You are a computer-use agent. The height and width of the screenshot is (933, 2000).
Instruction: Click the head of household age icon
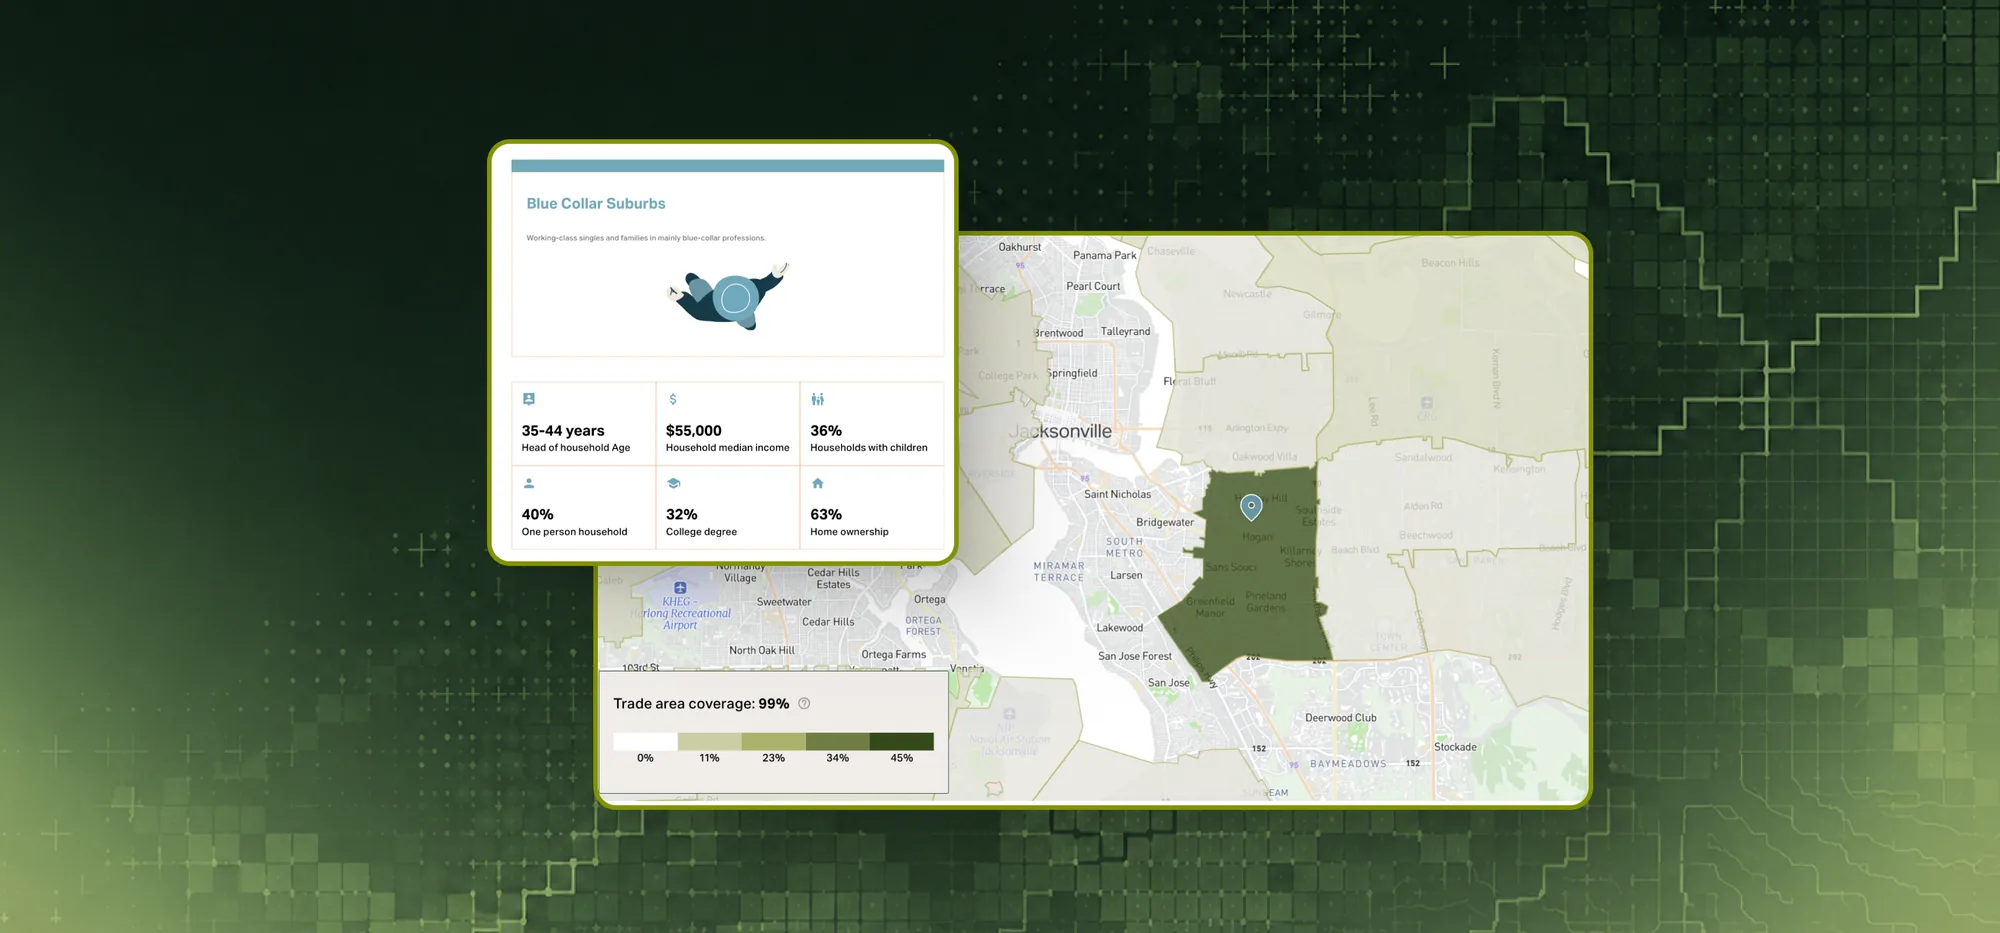click(x=529, y=399)
